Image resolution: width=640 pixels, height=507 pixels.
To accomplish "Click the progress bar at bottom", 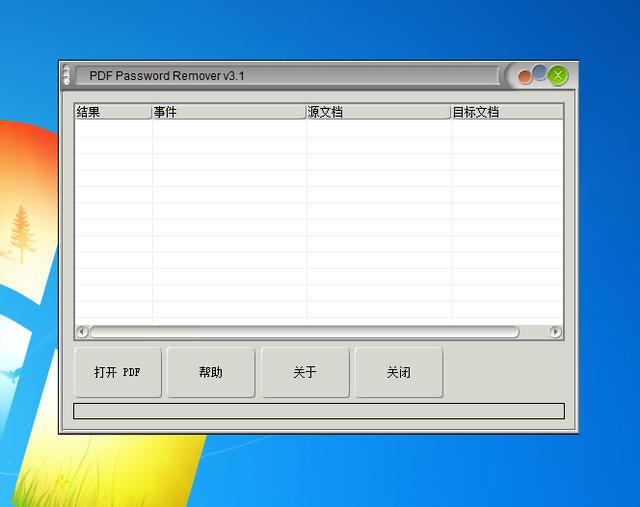I will pyautogui.click(x=319, y=411).
